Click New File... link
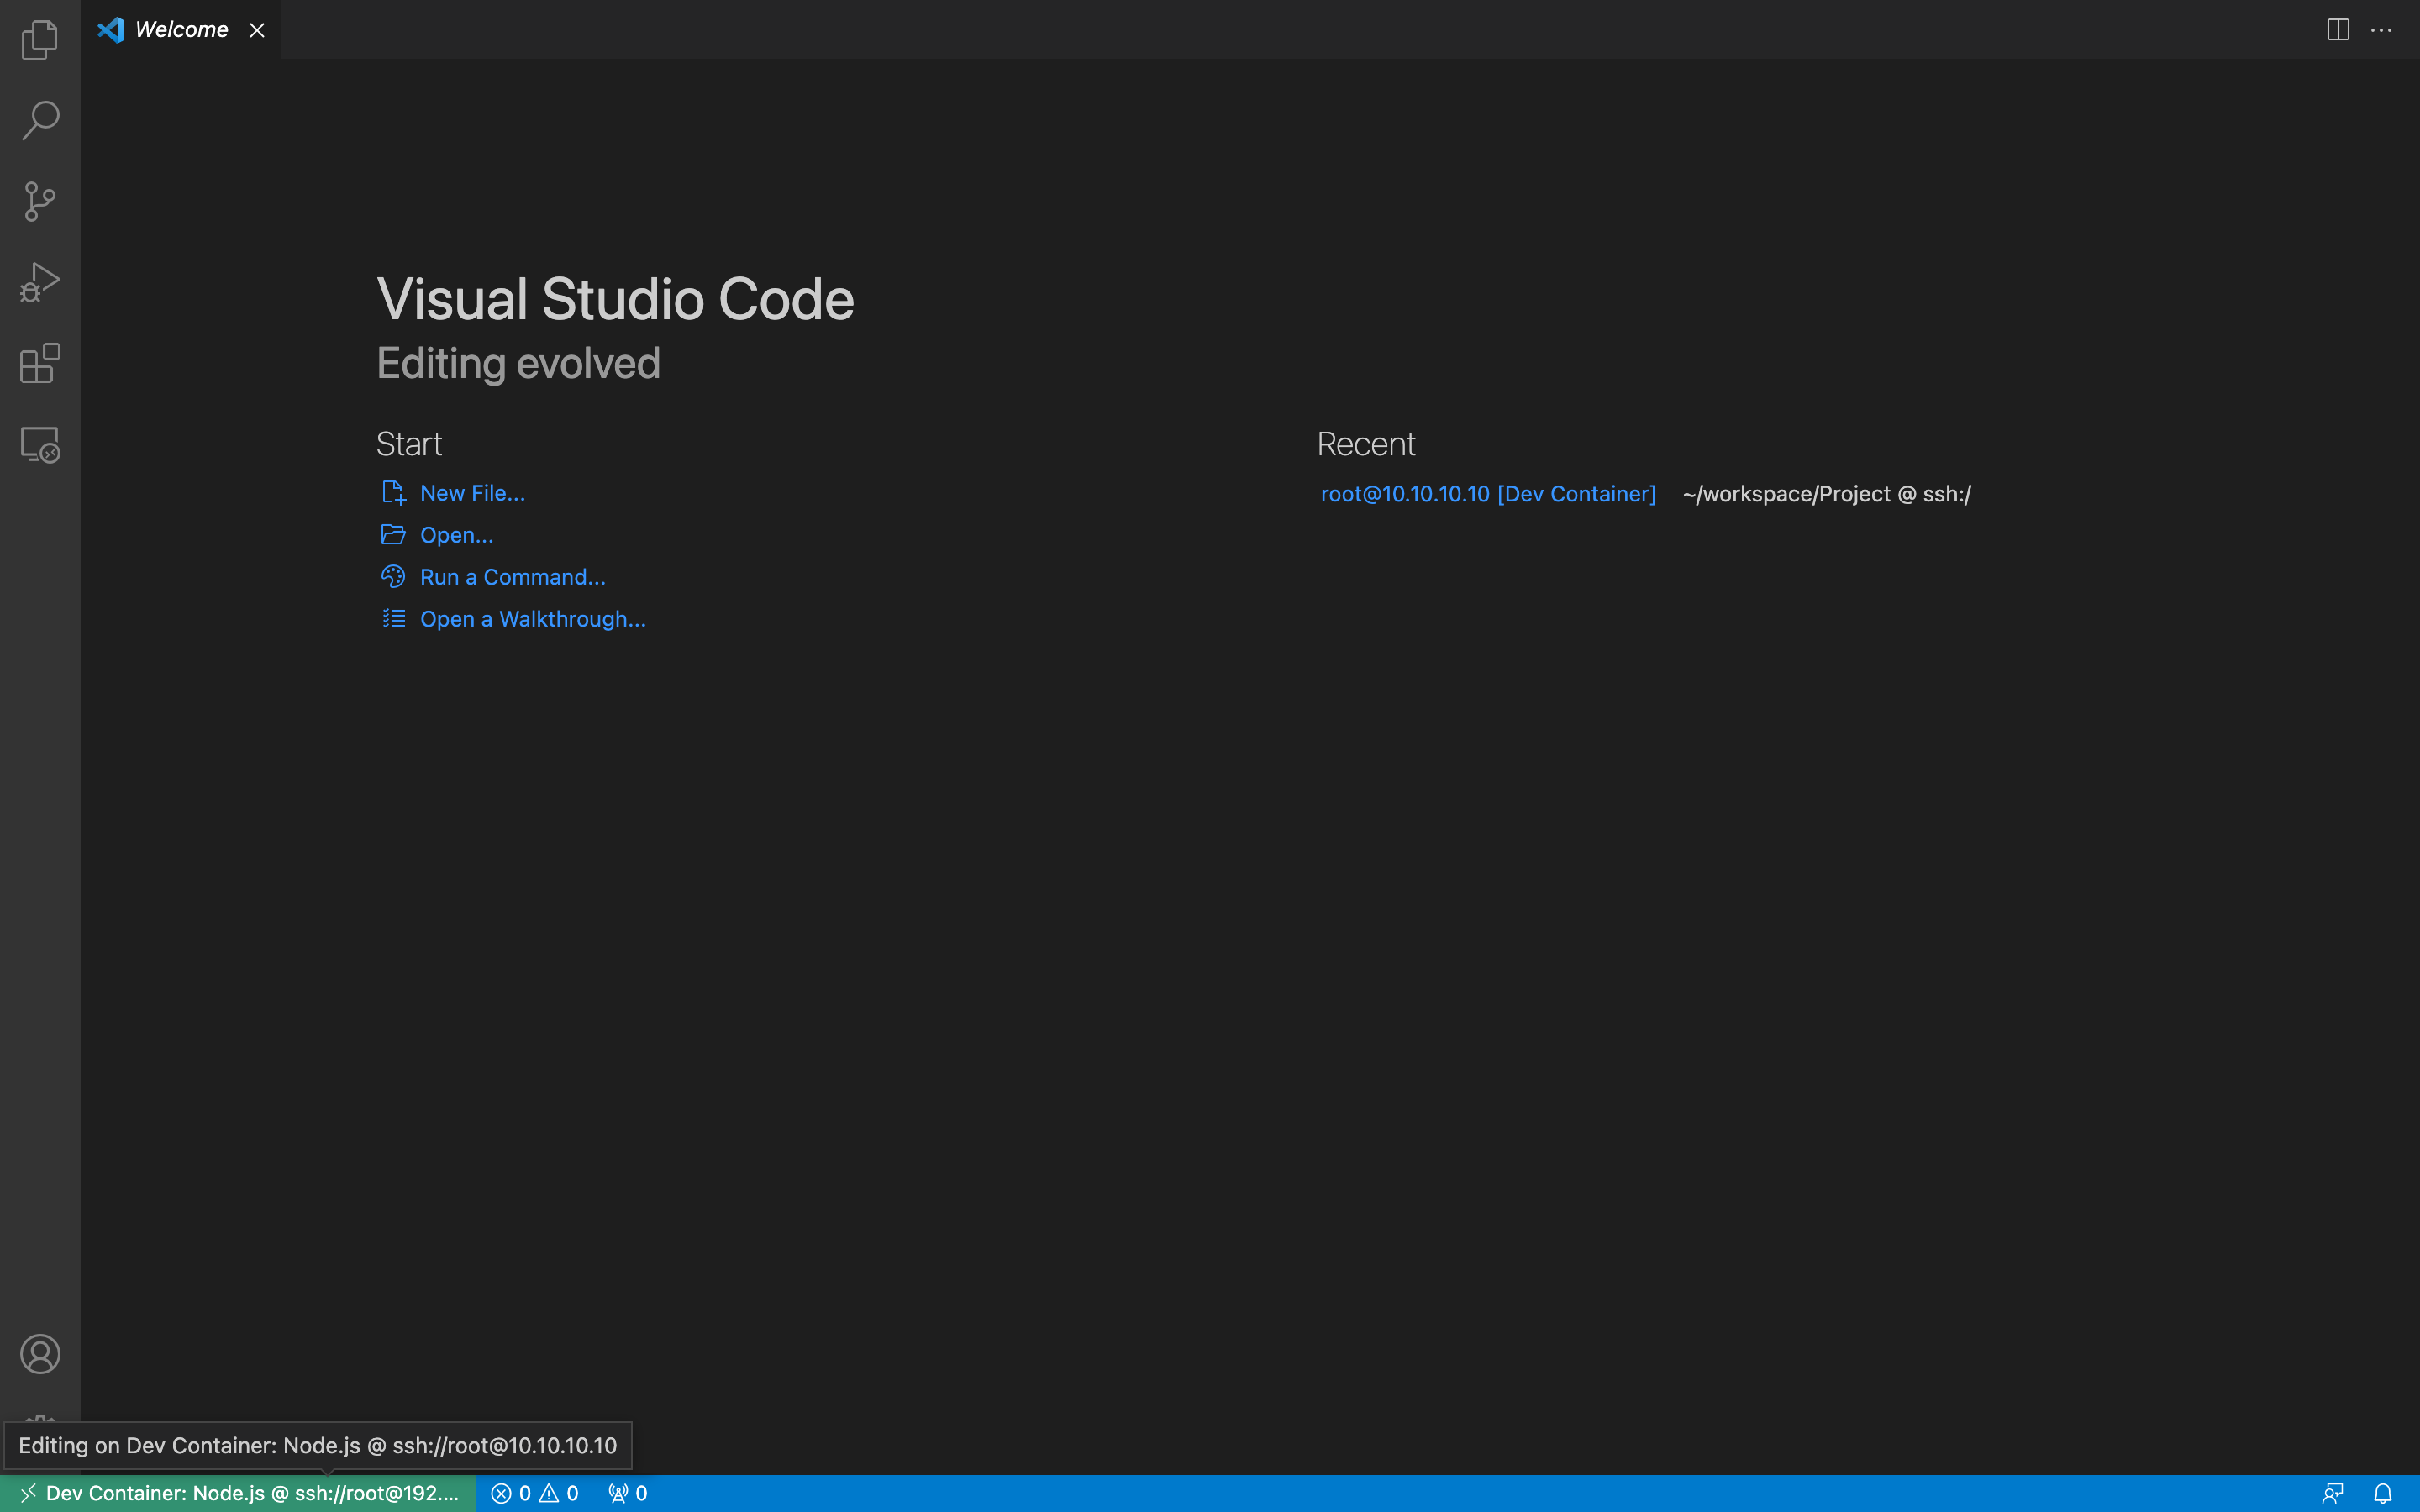 472,493
